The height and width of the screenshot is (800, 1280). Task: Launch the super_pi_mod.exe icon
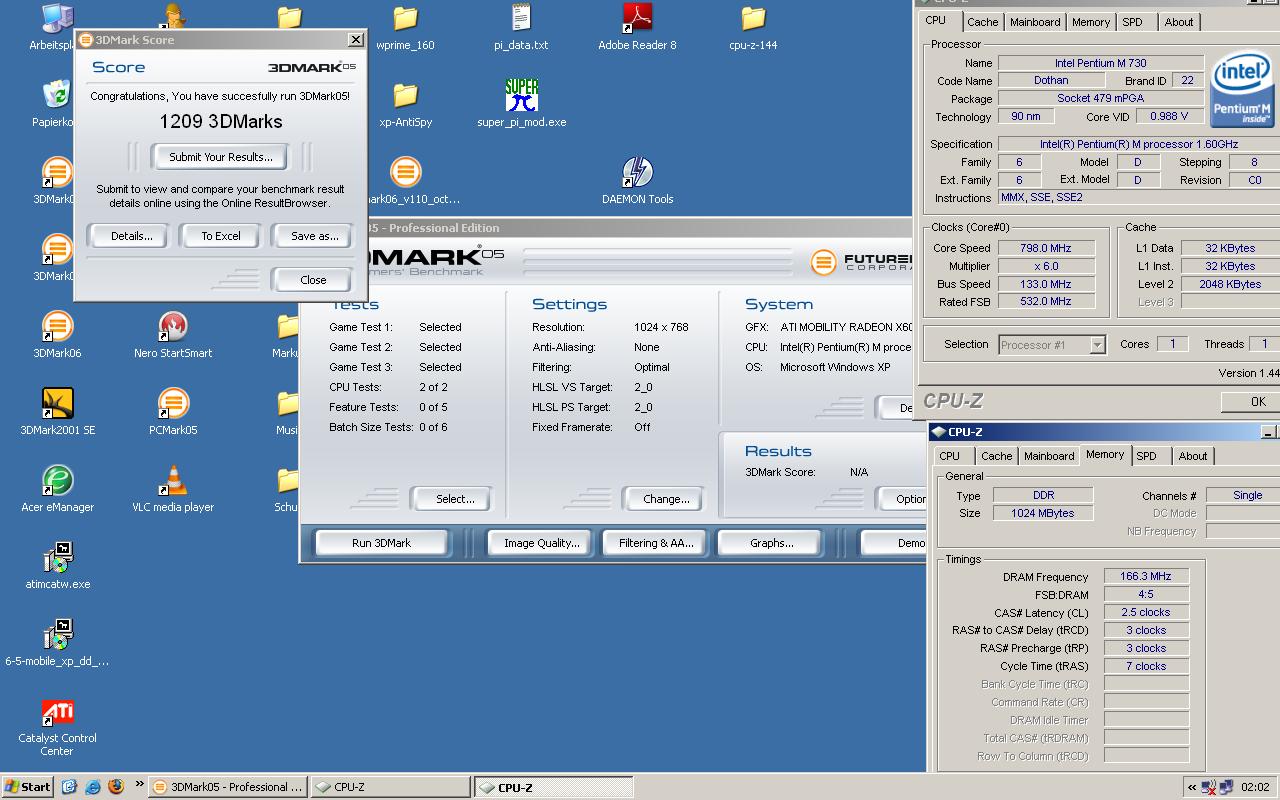521,95
